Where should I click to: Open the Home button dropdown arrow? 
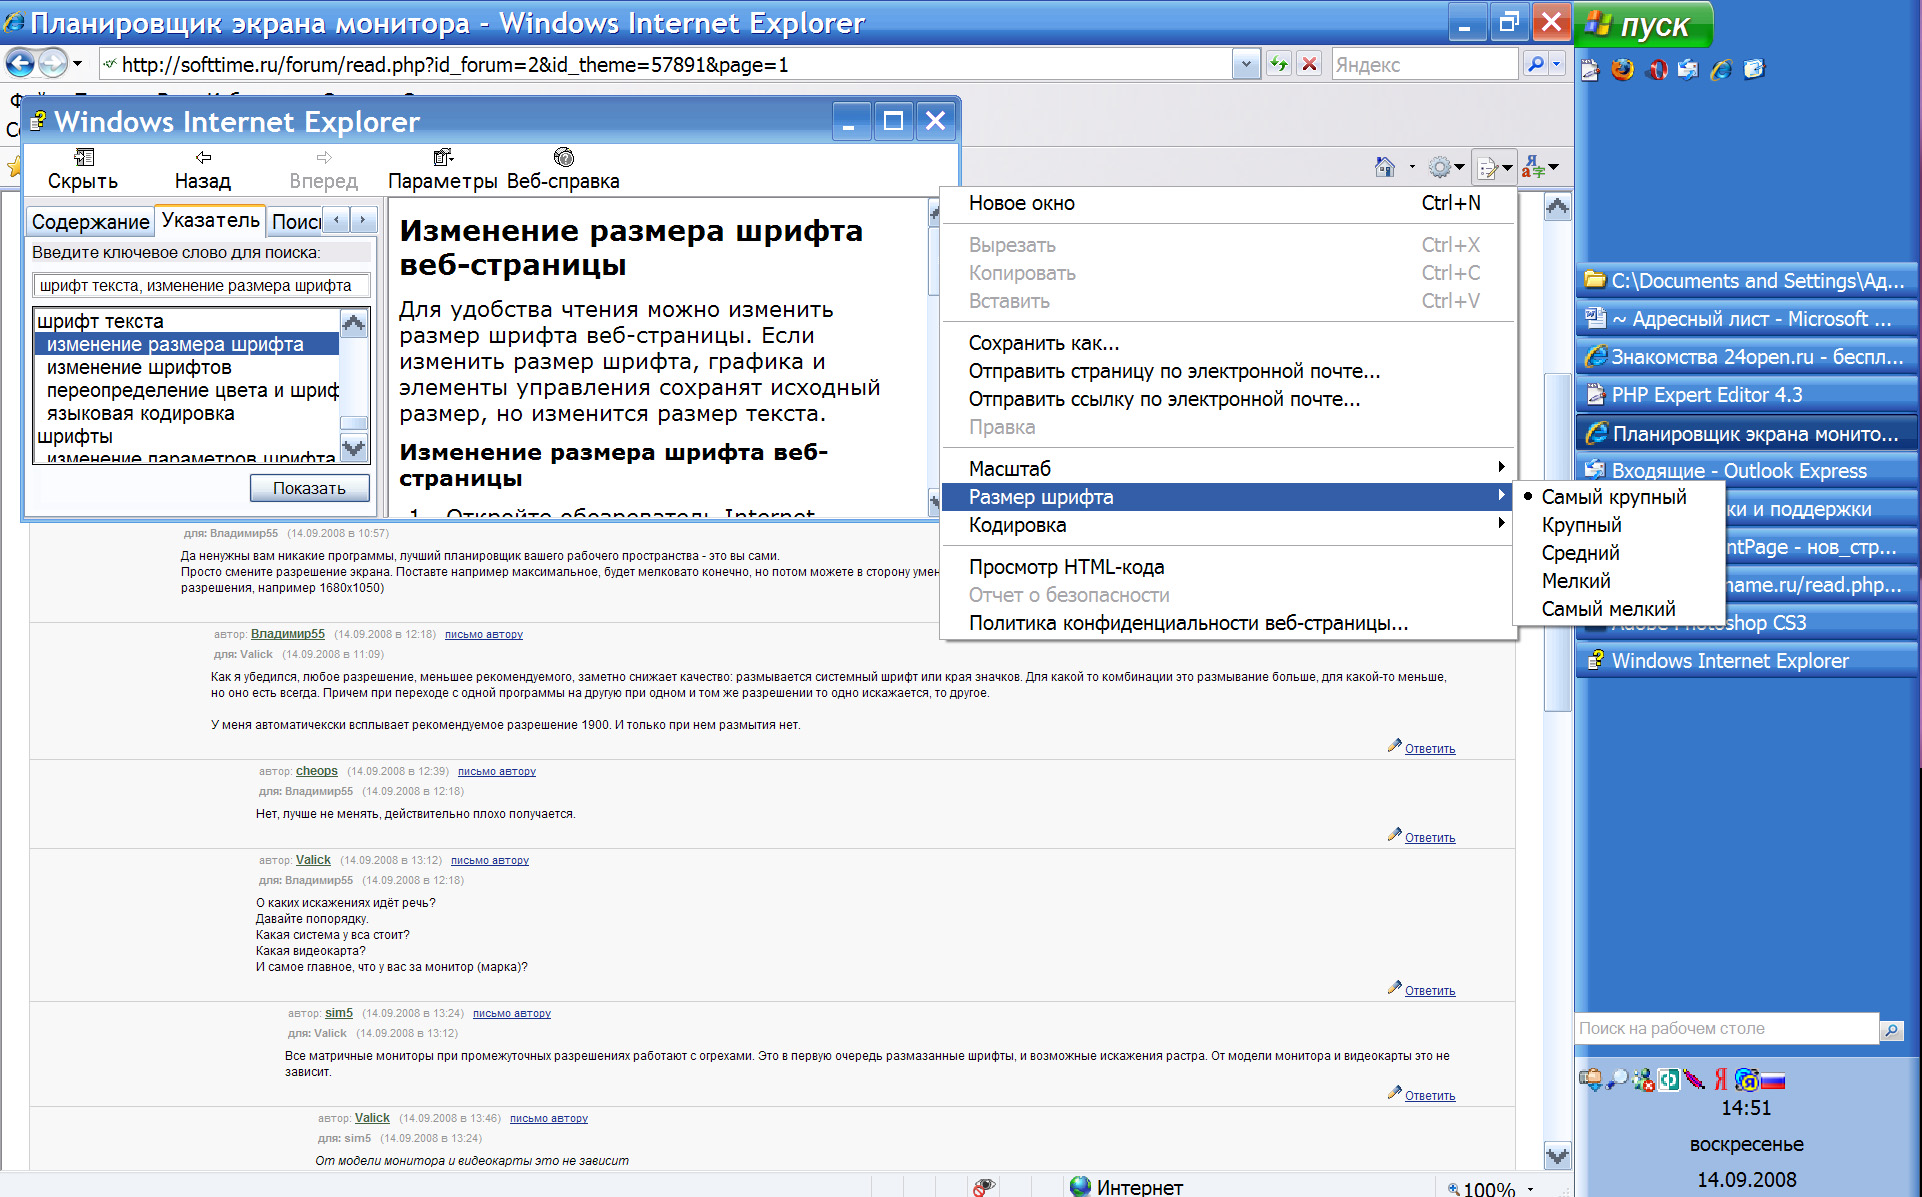click(x=1412, y=167)
